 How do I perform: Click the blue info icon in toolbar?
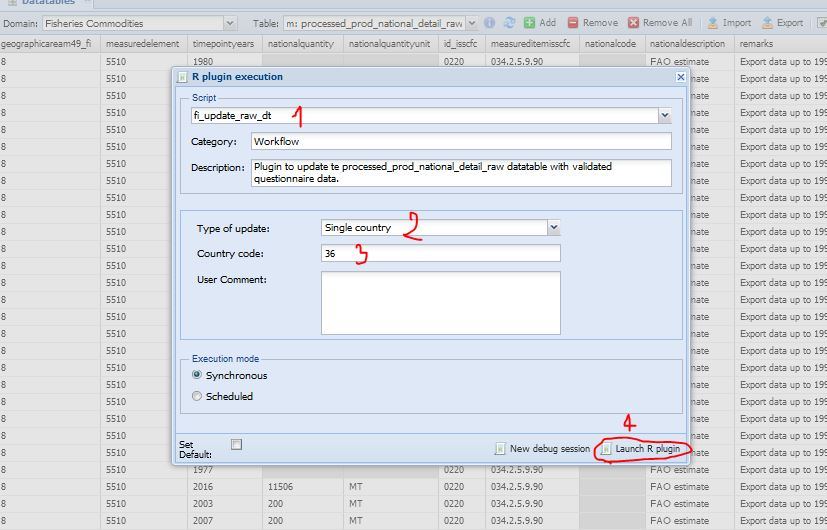(489, 22)
